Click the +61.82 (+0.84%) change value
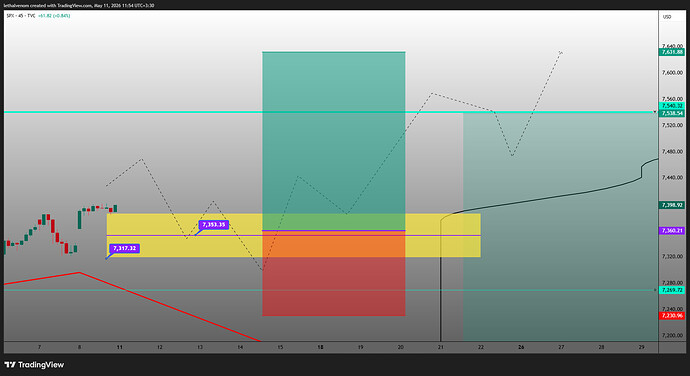The image size is (690, 376). coord(54,15)
